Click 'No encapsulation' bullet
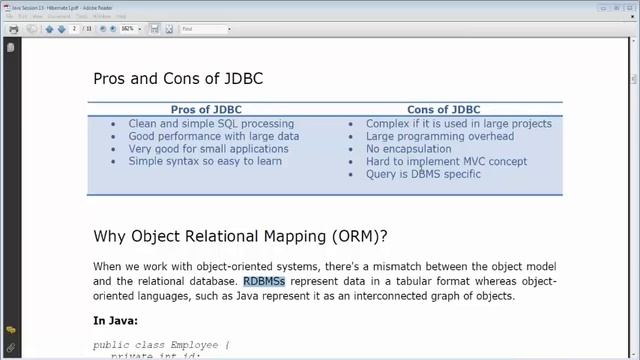Image resolution: width=640 pixels, height=360 pixels. 409,149
